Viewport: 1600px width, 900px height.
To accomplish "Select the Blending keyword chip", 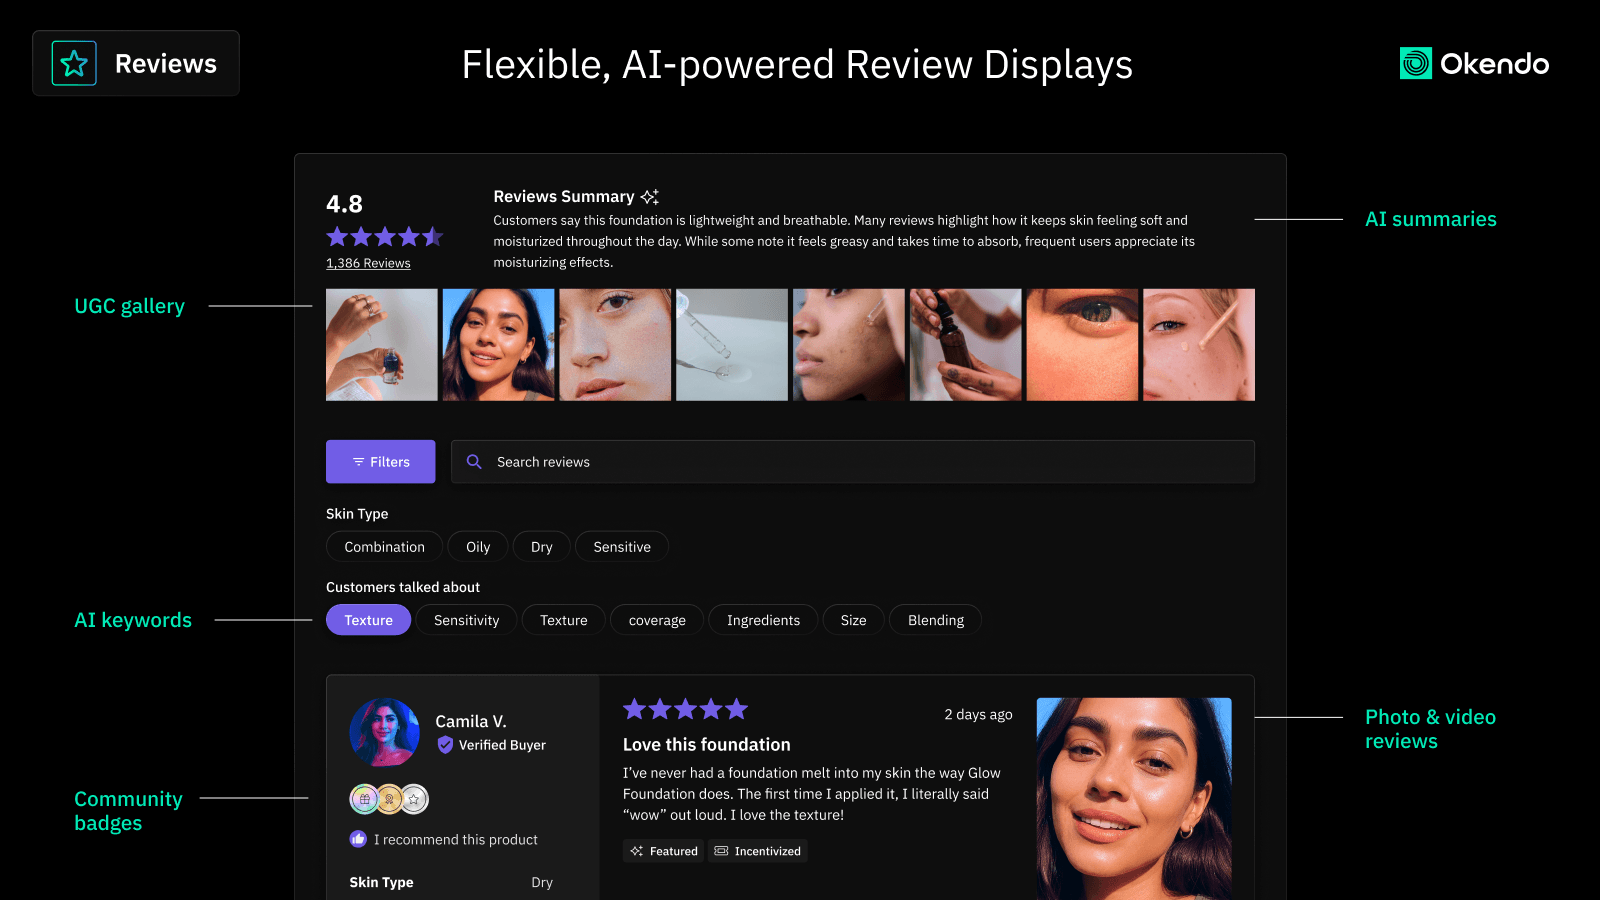I will (935, 620).
